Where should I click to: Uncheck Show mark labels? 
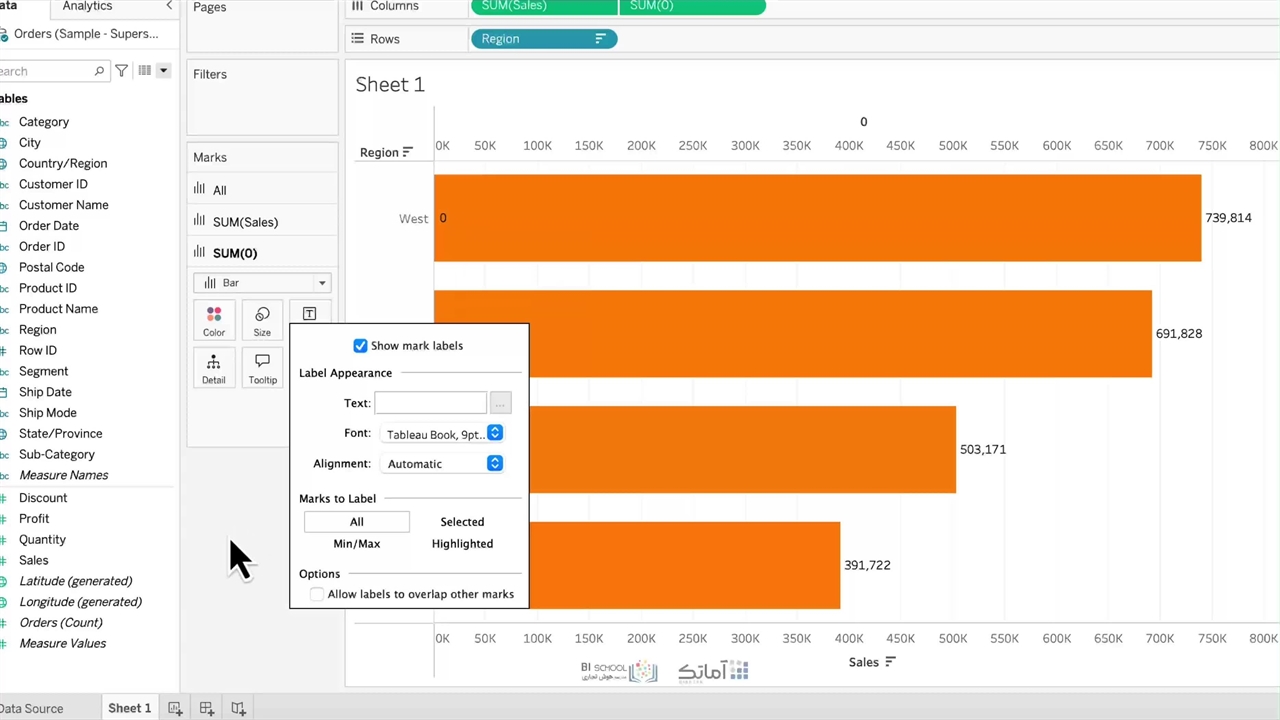point(360,346)
